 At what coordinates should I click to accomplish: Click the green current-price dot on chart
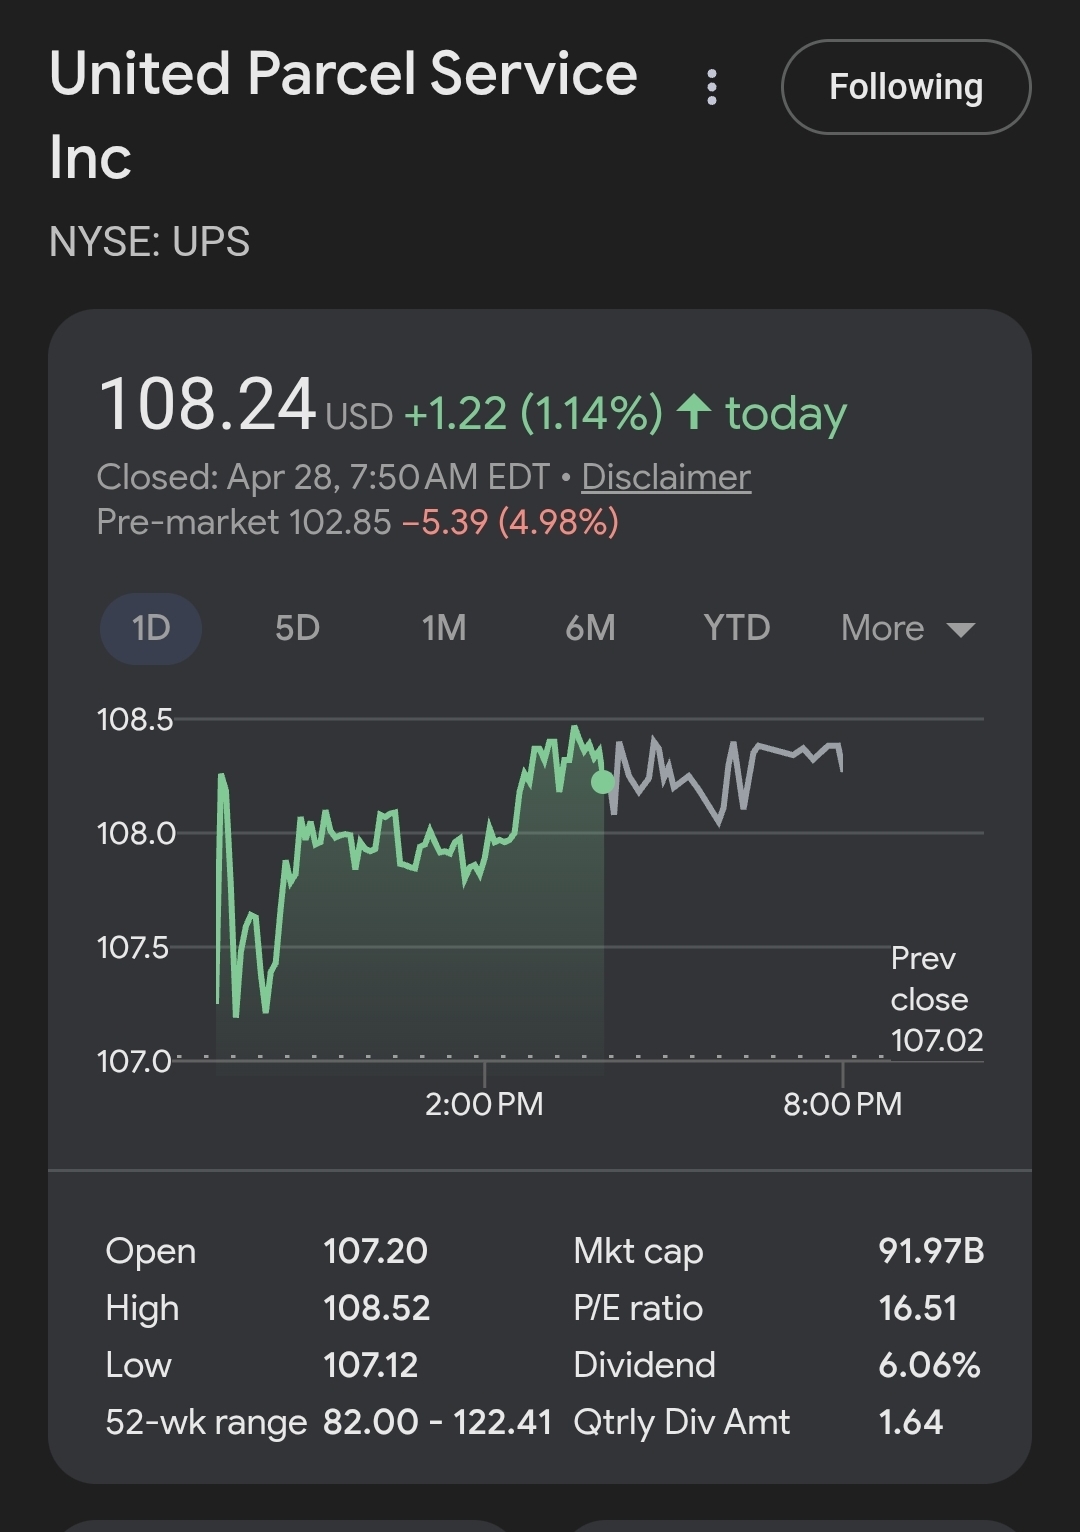pyautogui.click(x=603, y=782)
